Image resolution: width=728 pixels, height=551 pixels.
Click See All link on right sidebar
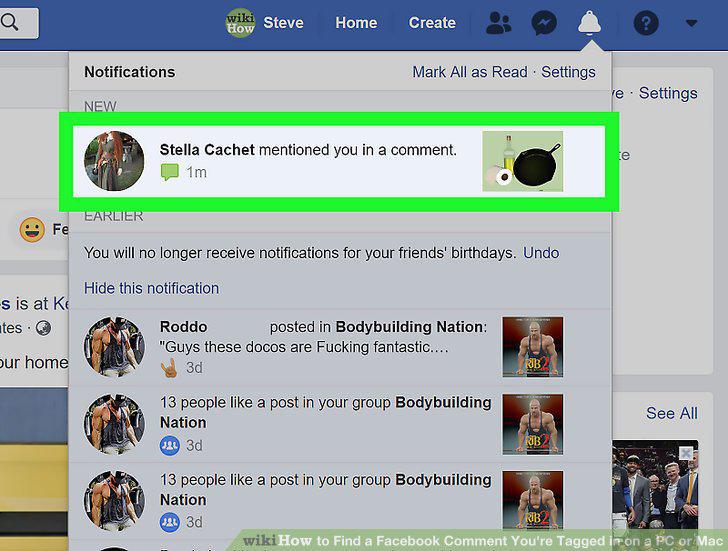click(x=671, y=413)
